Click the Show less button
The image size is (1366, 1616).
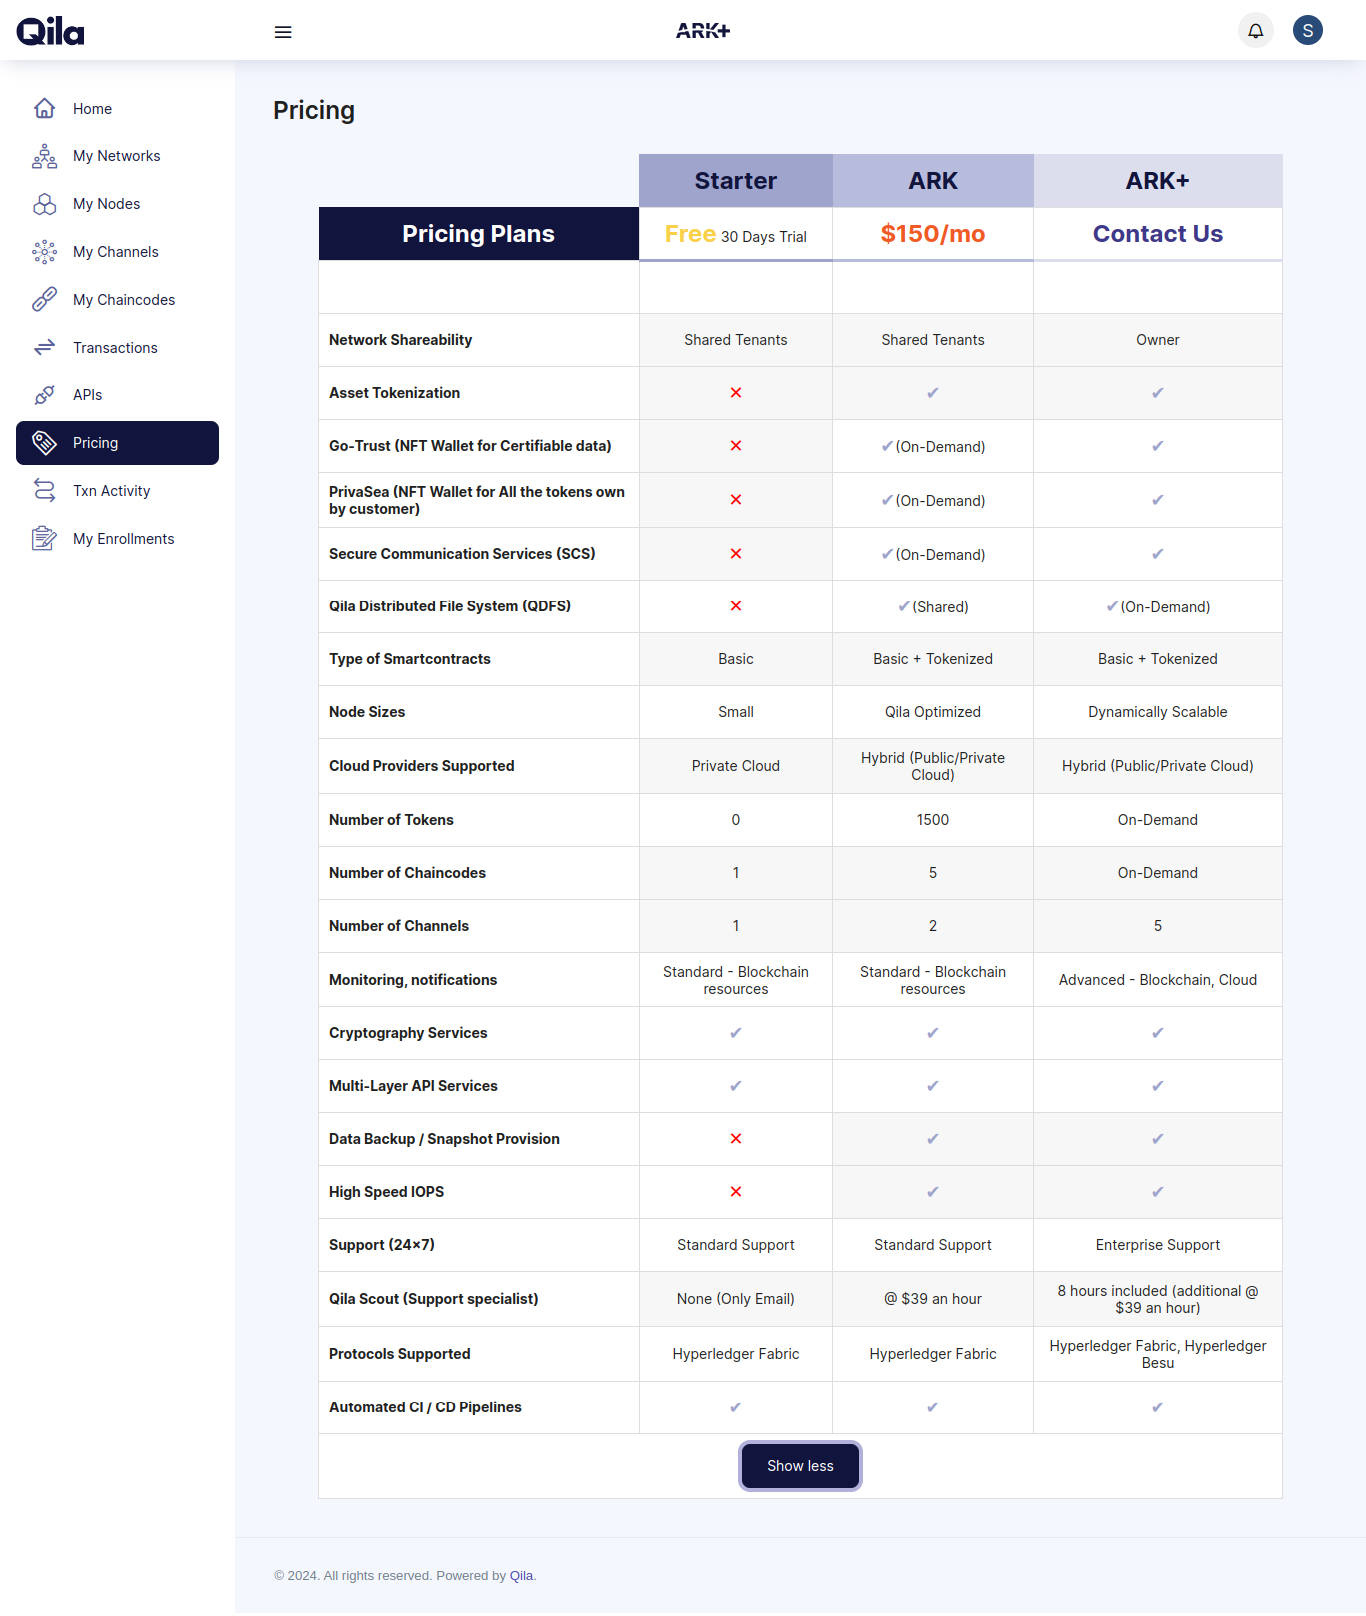click(x=800, y=1466)
